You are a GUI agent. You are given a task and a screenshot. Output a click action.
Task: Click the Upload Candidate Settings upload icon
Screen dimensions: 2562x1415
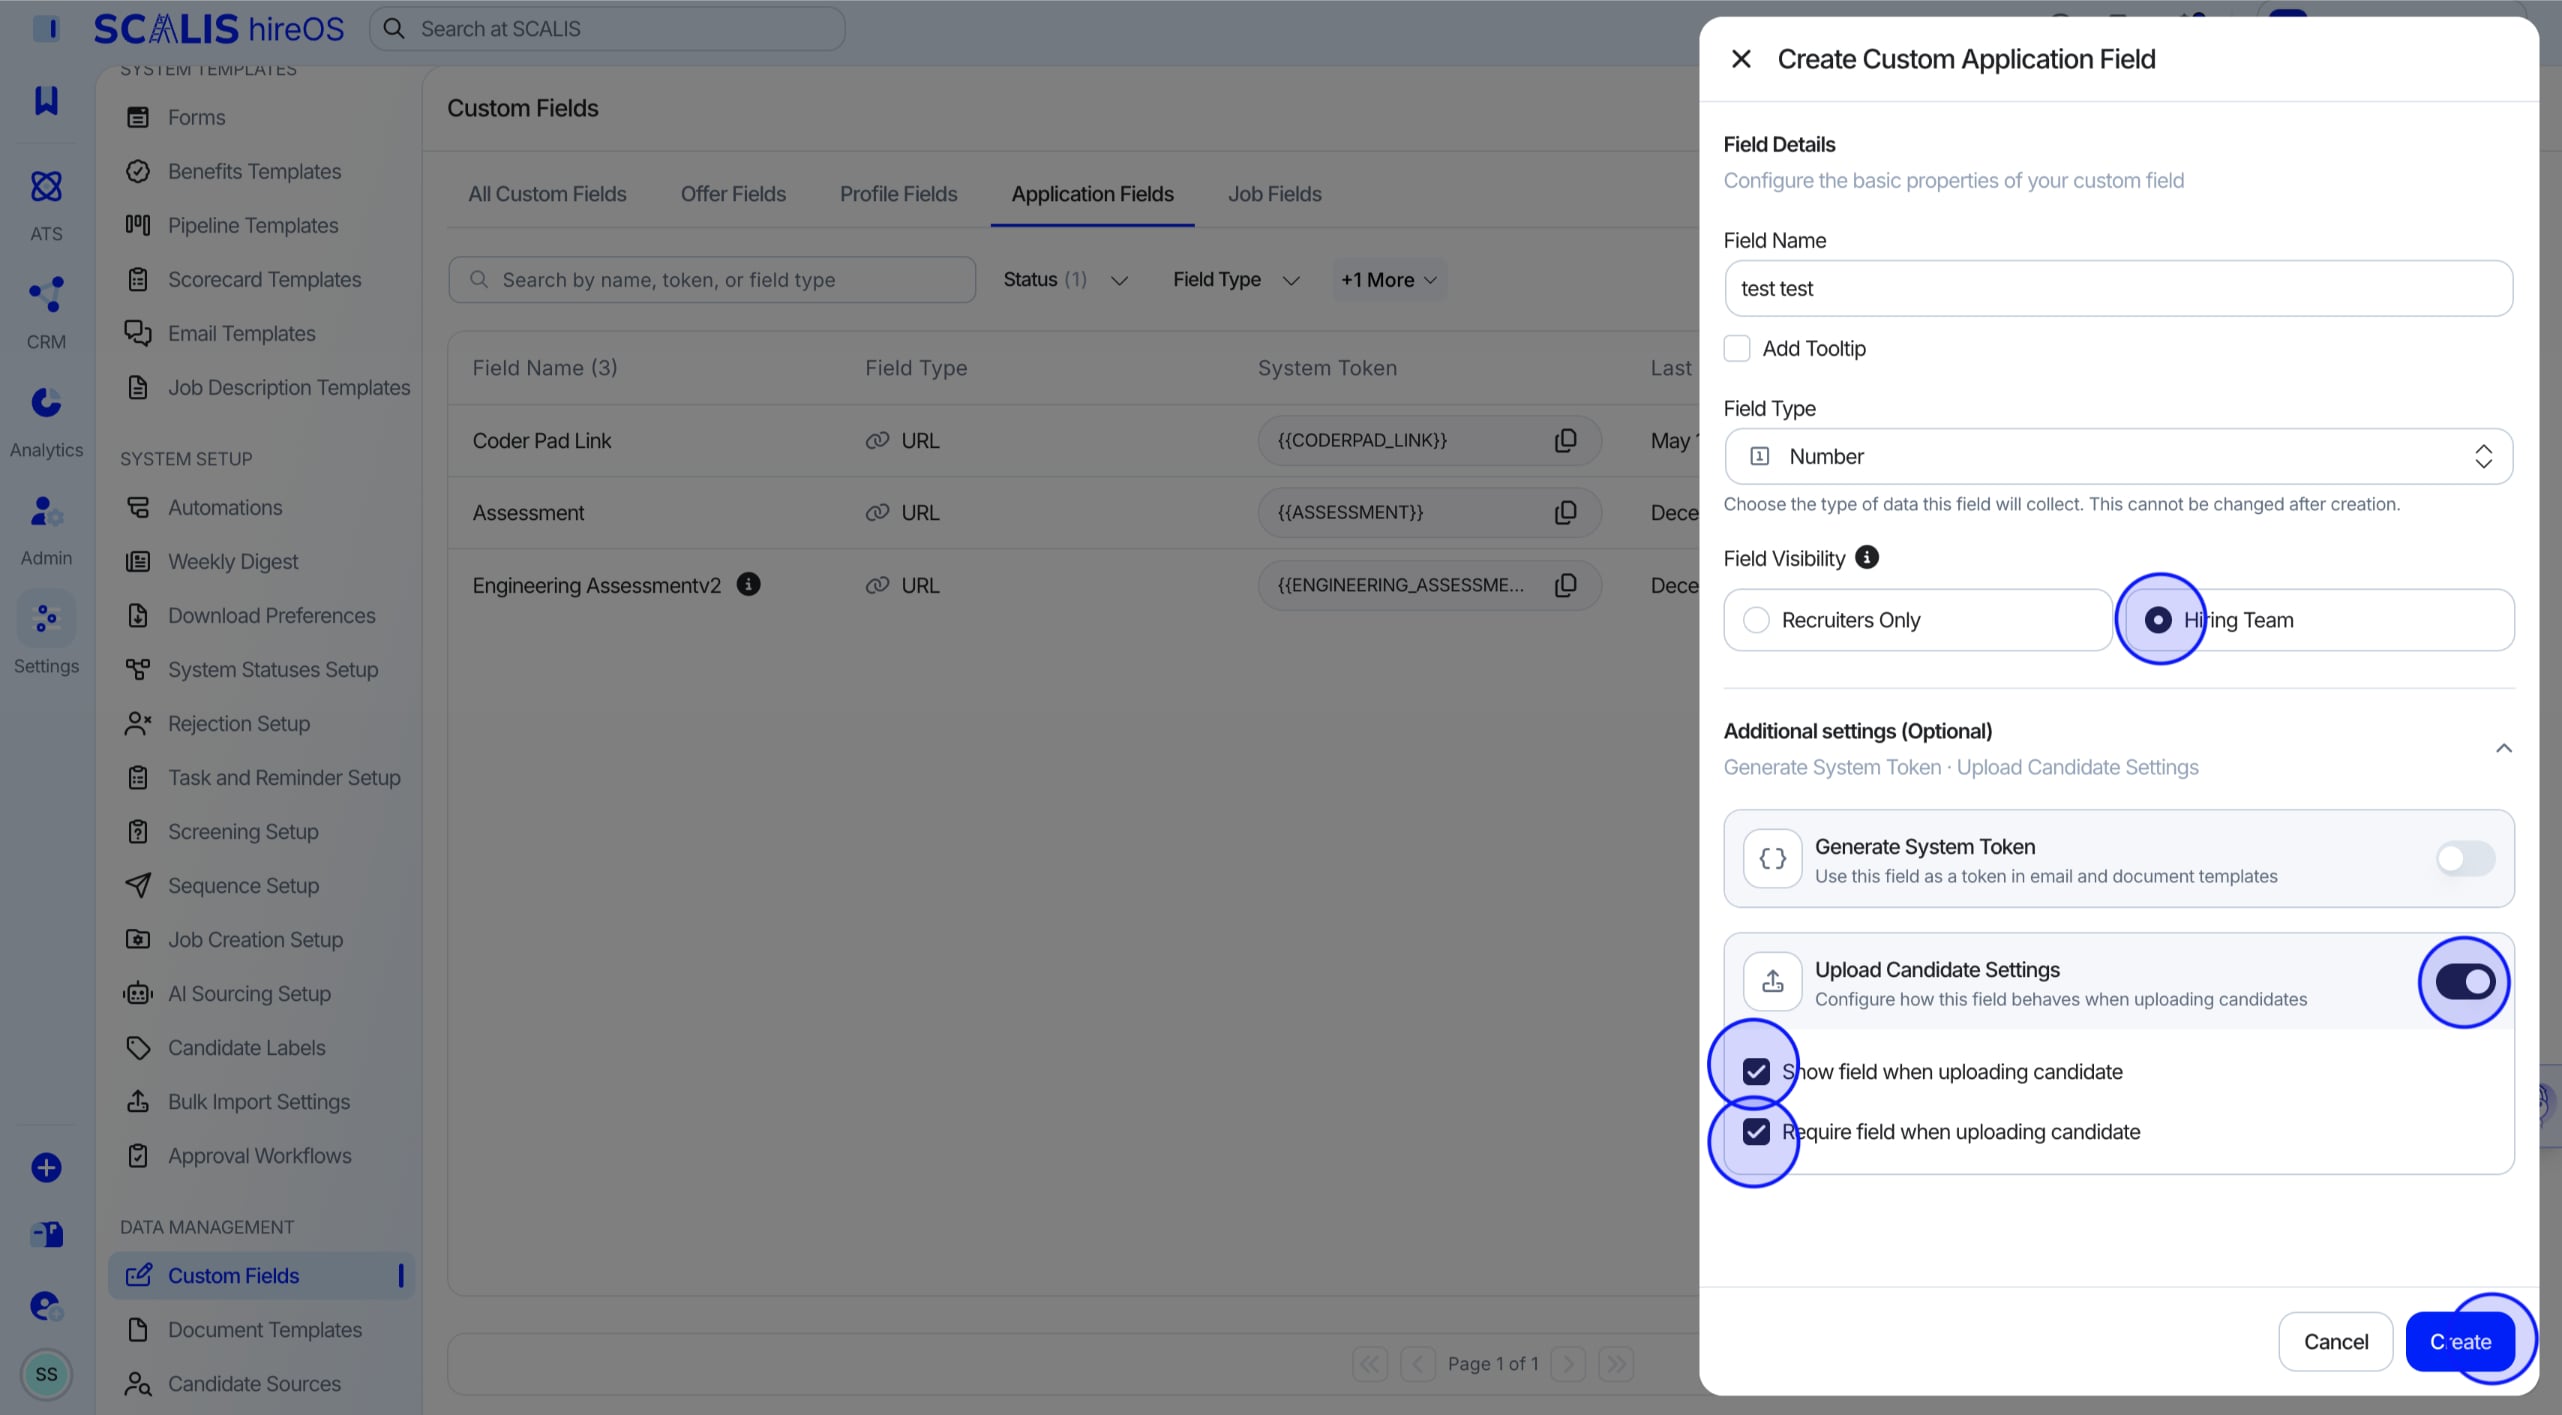(1772, 981)
